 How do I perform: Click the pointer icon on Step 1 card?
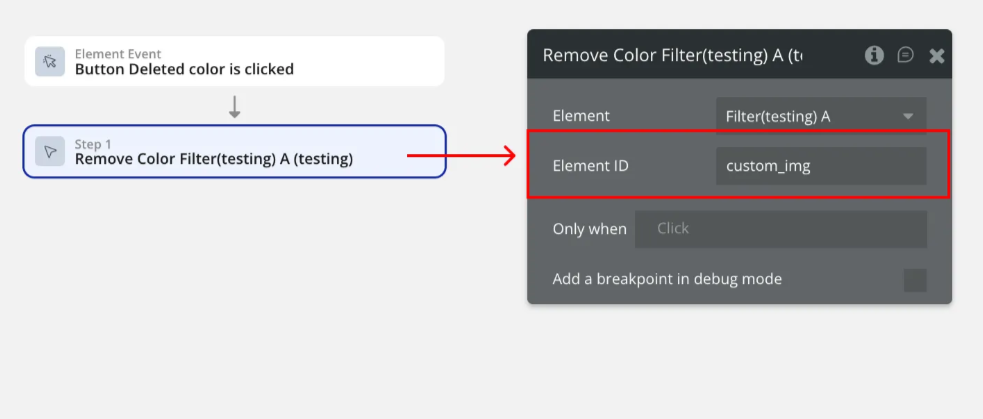(x=50, y=151)
